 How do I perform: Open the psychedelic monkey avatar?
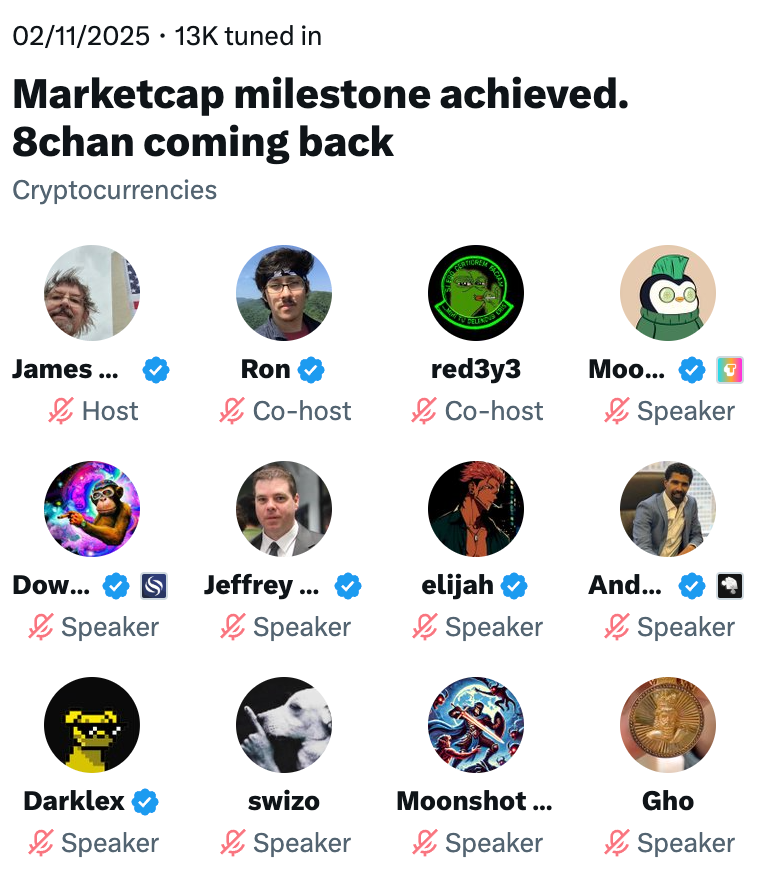pos(92,509)
